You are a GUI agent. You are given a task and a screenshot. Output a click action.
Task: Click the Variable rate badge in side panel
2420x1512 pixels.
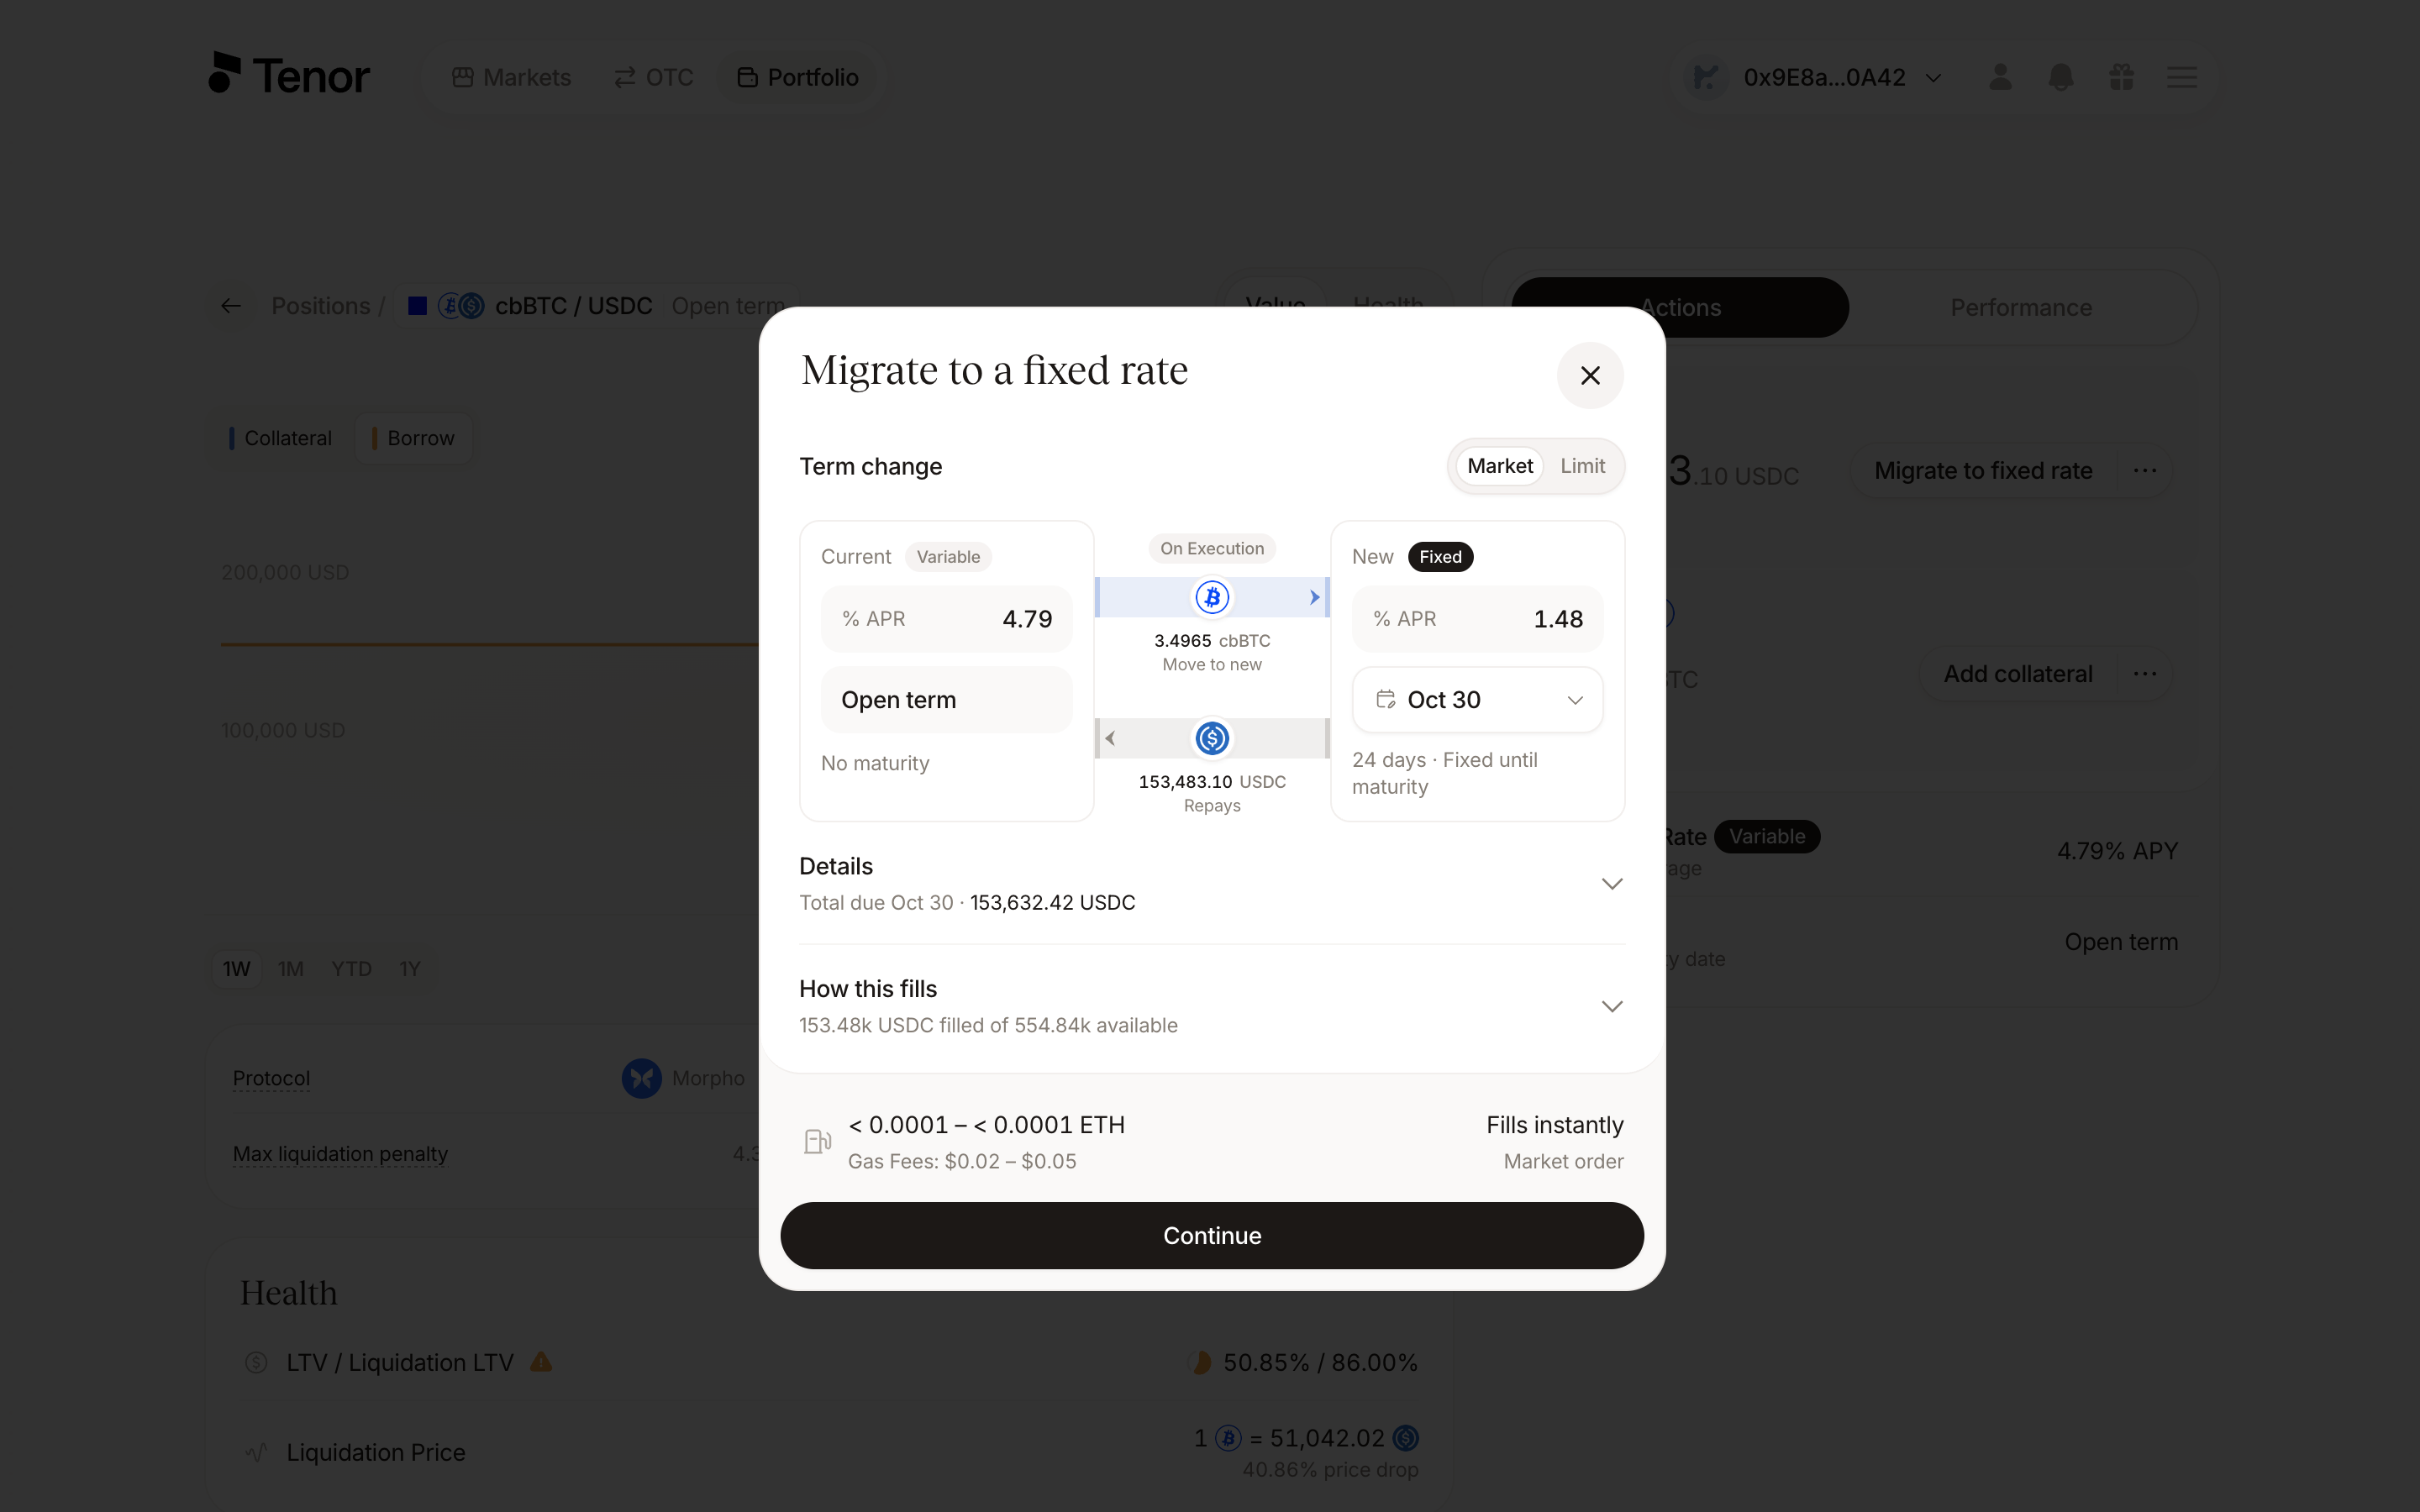pos(1766,836)
